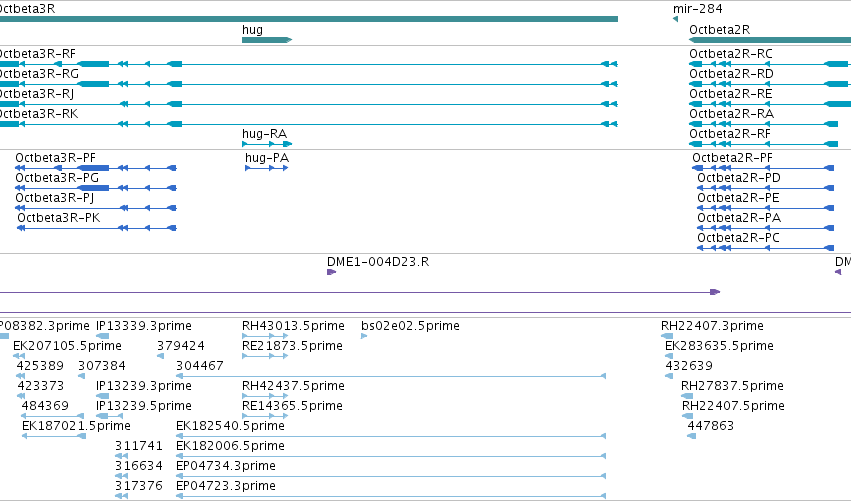Click the Octbeta2R gene label
851x501 pixels.
(x=720, y=30)
